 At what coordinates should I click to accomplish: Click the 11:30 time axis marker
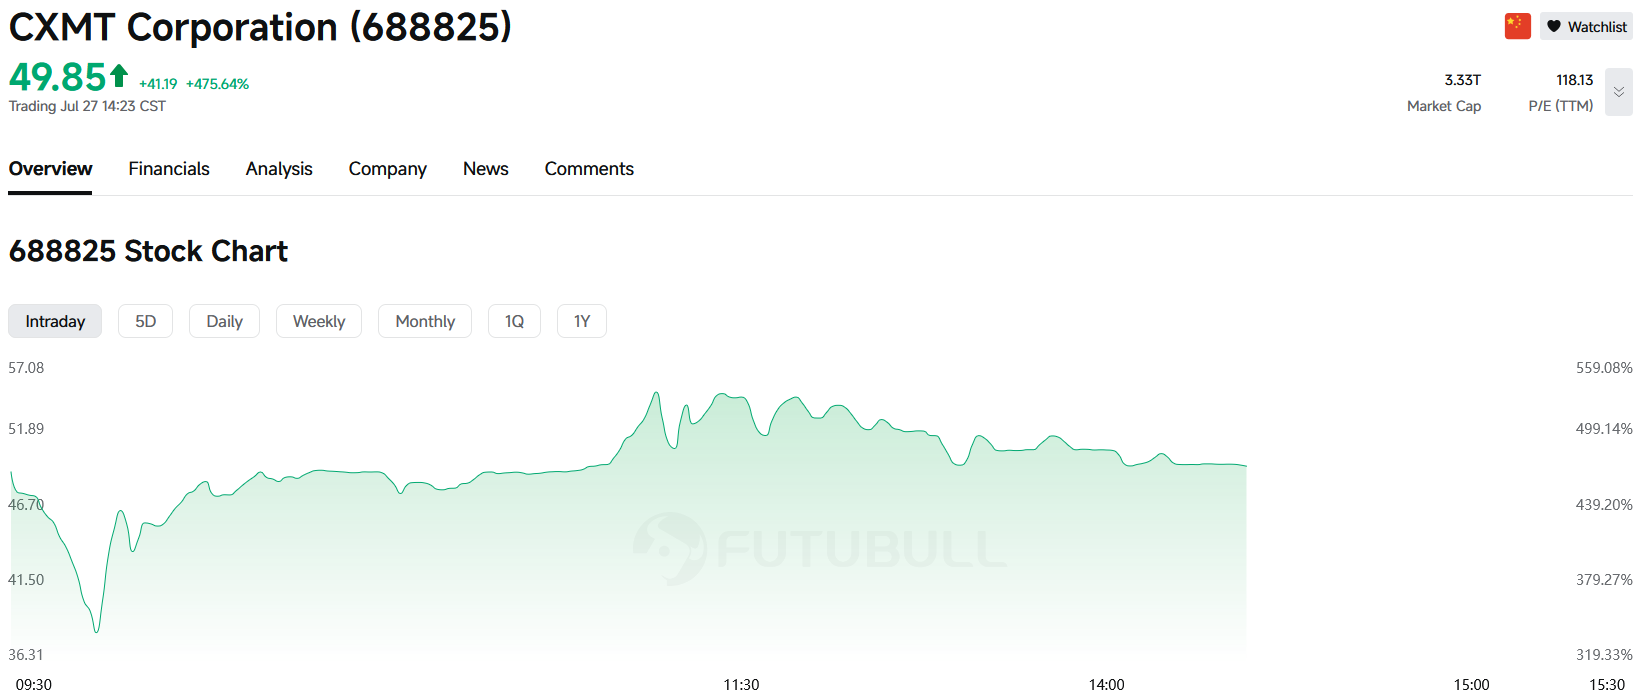(741, 685)
